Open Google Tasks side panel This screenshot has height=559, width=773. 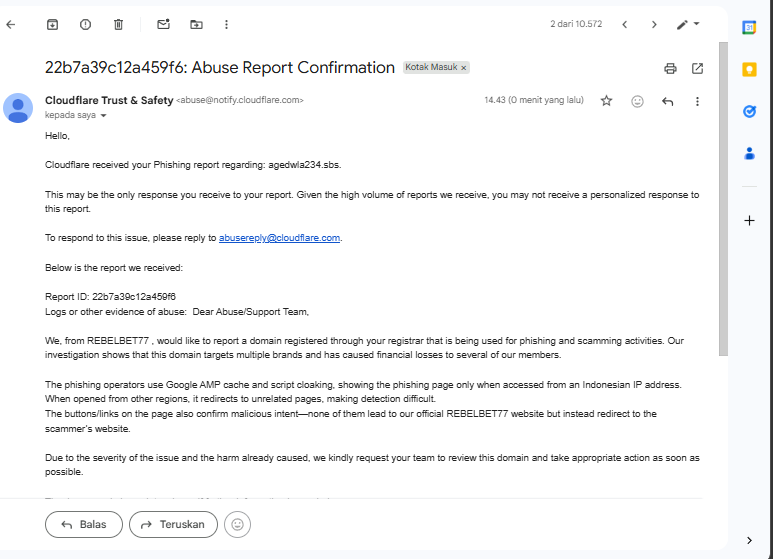click(749, 111)
